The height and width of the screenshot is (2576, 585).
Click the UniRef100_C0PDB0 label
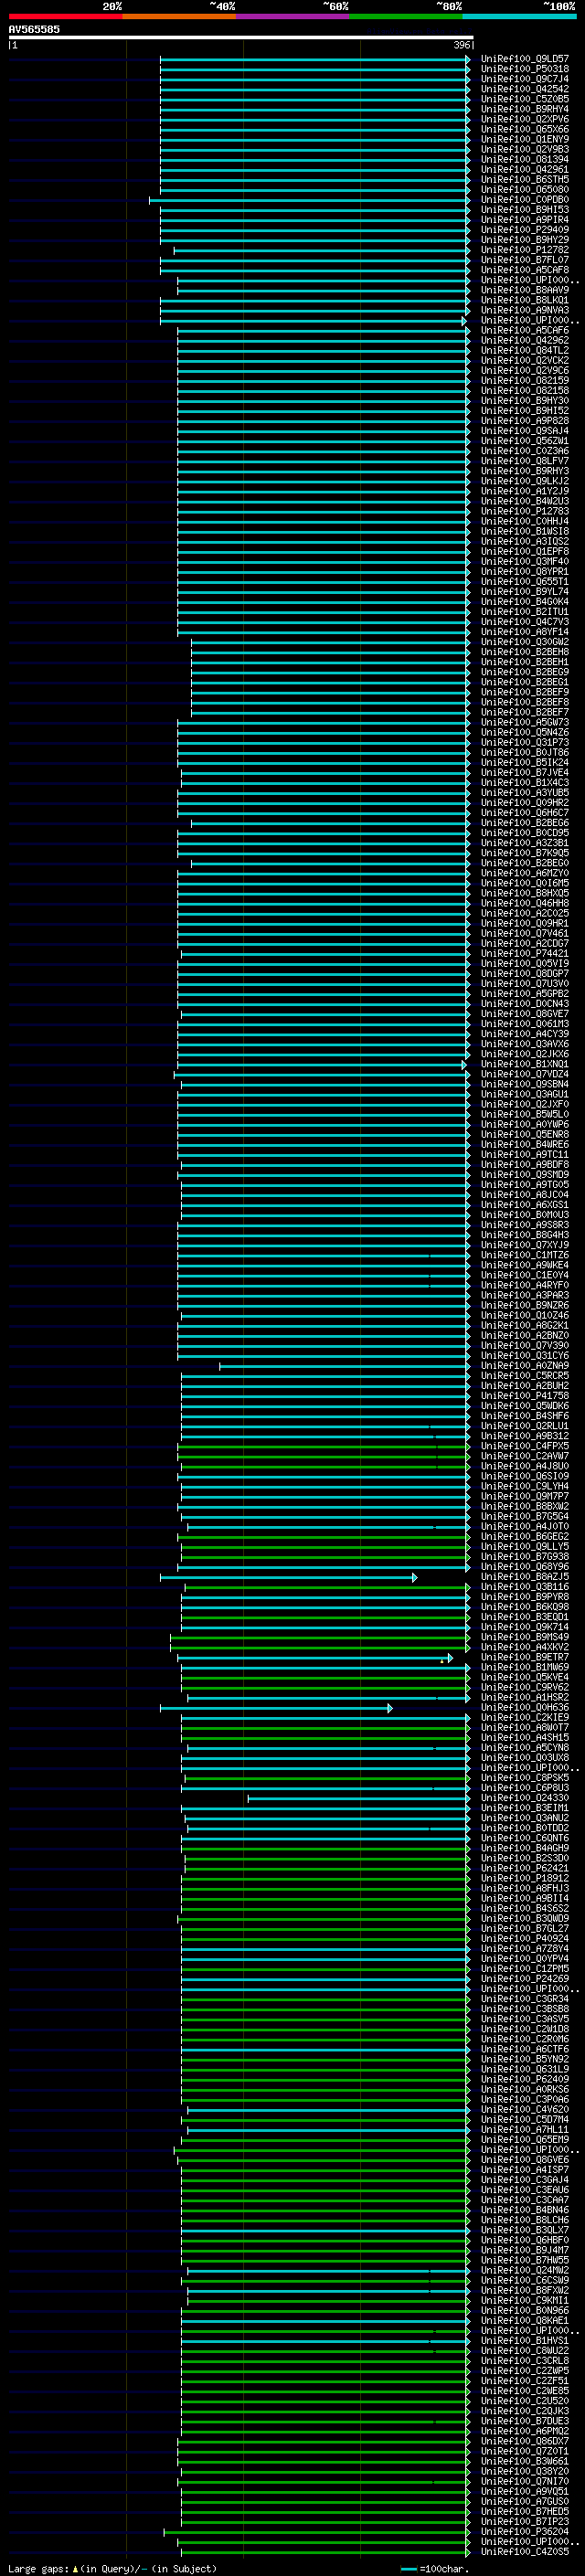pos(525,199)
